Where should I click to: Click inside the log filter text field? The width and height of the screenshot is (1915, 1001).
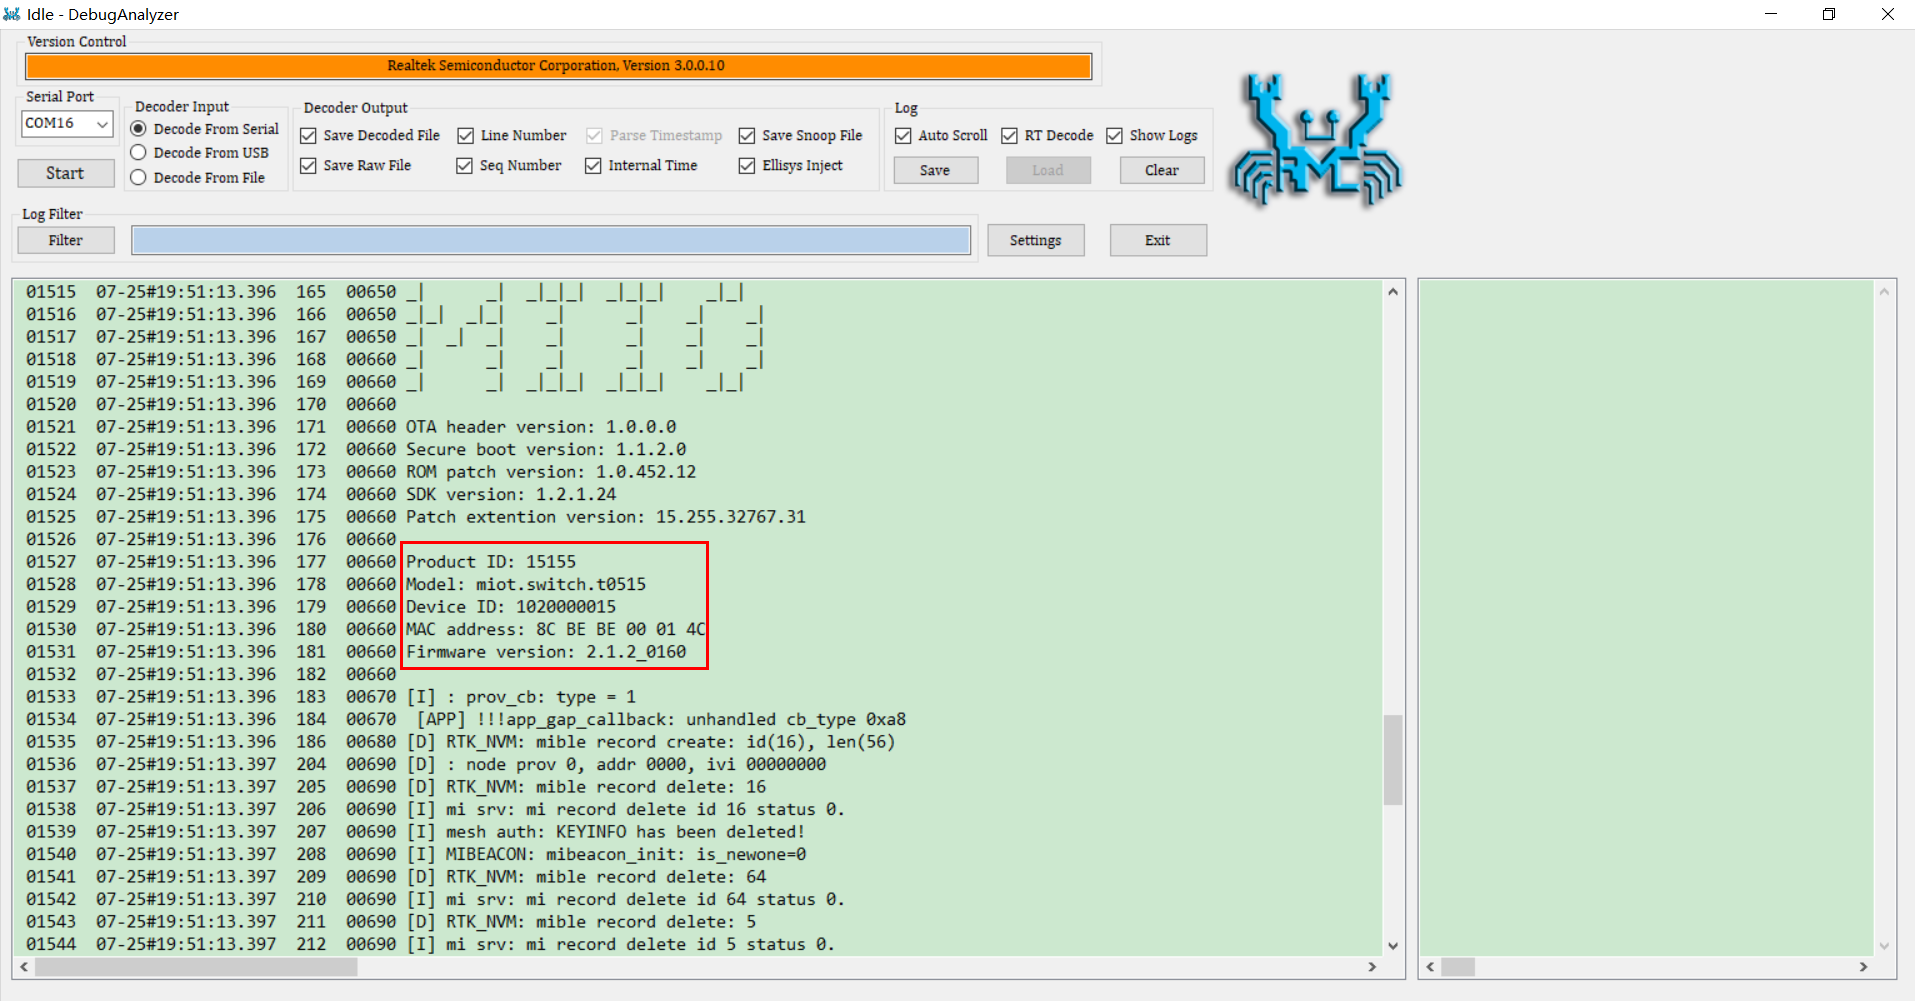tap(550, 241)
